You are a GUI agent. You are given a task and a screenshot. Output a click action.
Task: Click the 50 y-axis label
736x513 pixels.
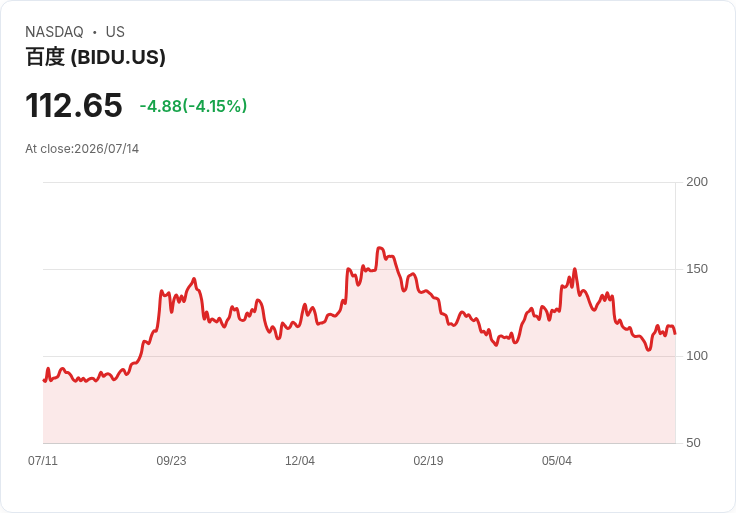(x=693, y=443)
